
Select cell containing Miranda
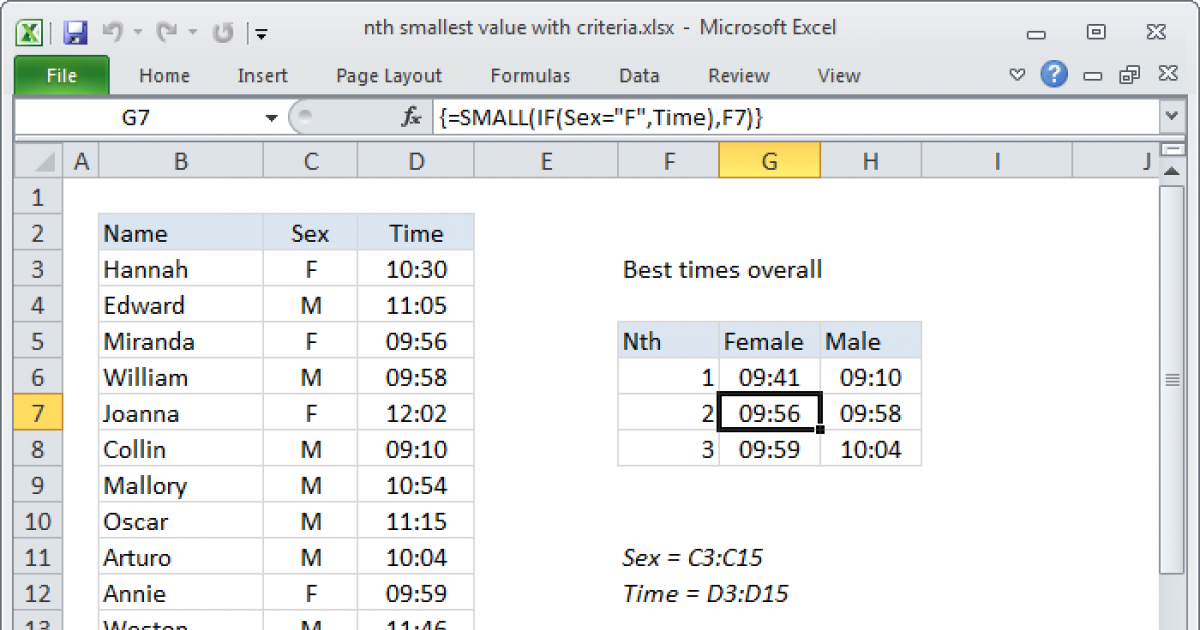click(x=180, y=342)
